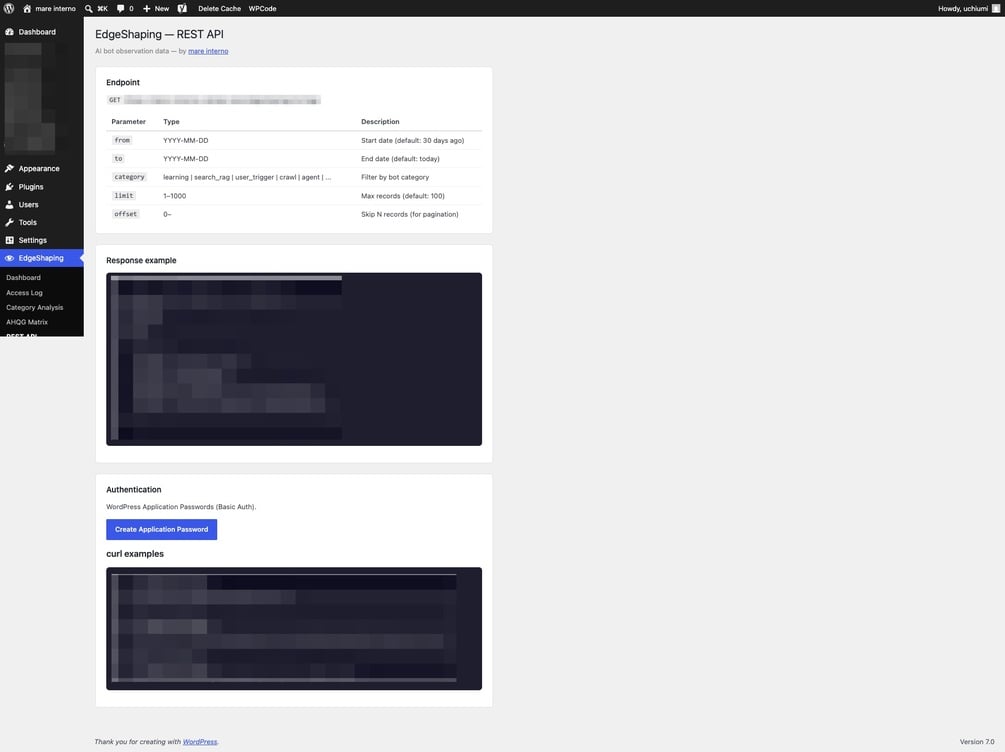Click the ⌘K search shortcut label
Image resolution: width=1005 pixels, height=752 pixels.
coord(103,8)
